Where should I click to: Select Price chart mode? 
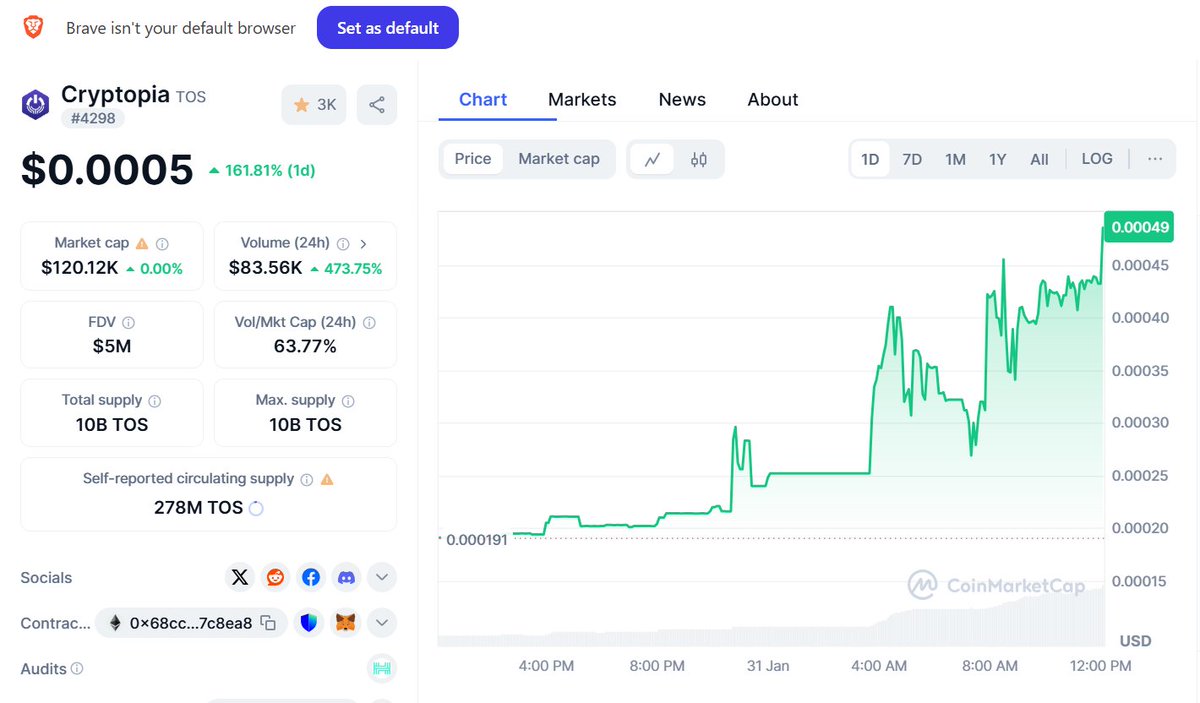[473, 159]
